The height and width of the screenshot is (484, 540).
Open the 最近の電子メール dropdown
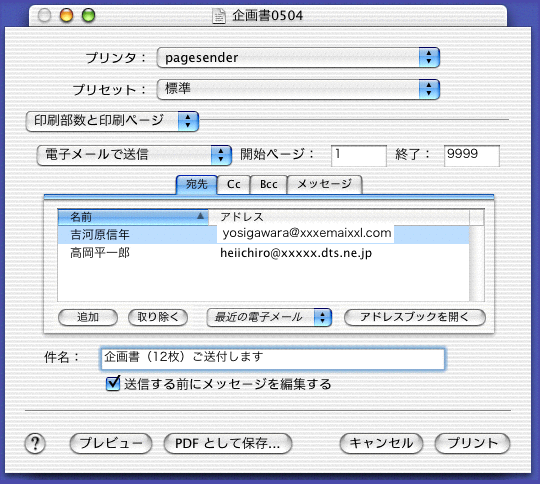point(269,317)
